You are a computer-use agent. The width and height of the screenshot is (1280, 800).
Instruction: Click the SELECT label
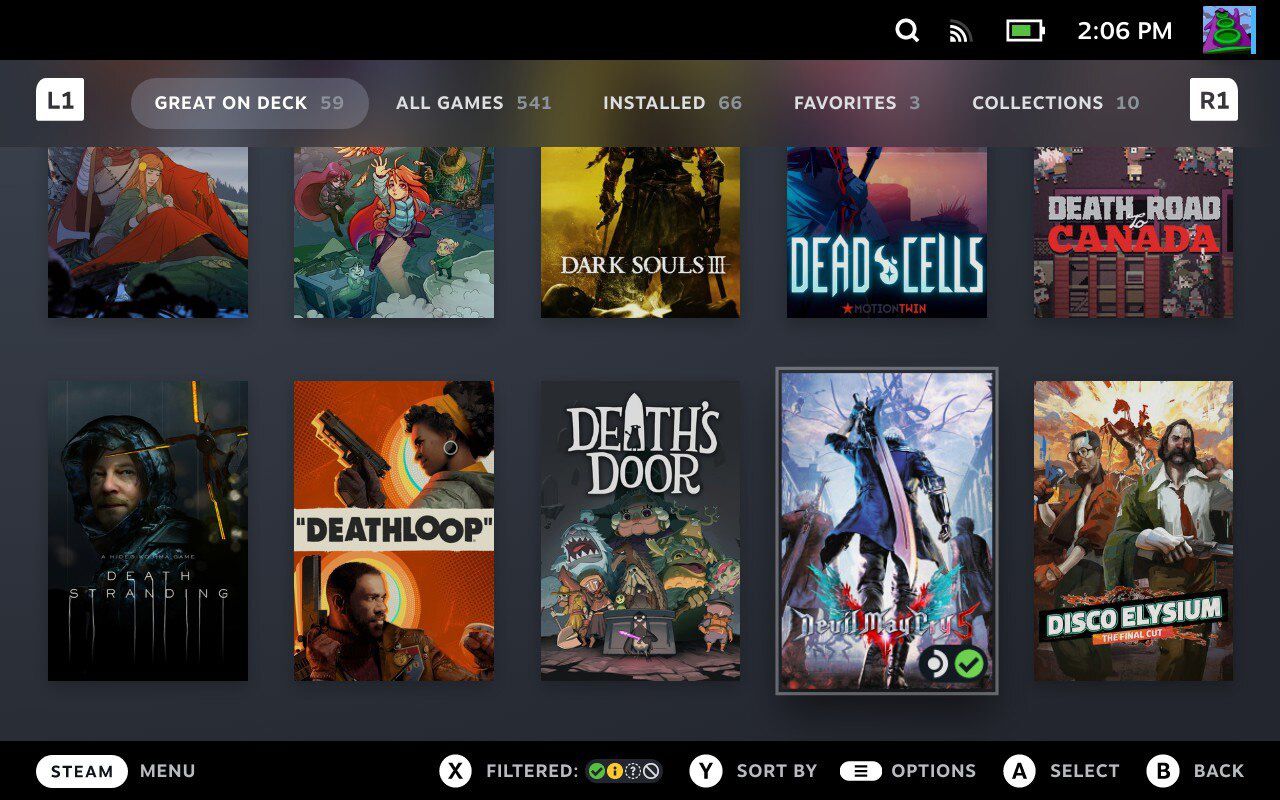click(x=1085, y=771)
